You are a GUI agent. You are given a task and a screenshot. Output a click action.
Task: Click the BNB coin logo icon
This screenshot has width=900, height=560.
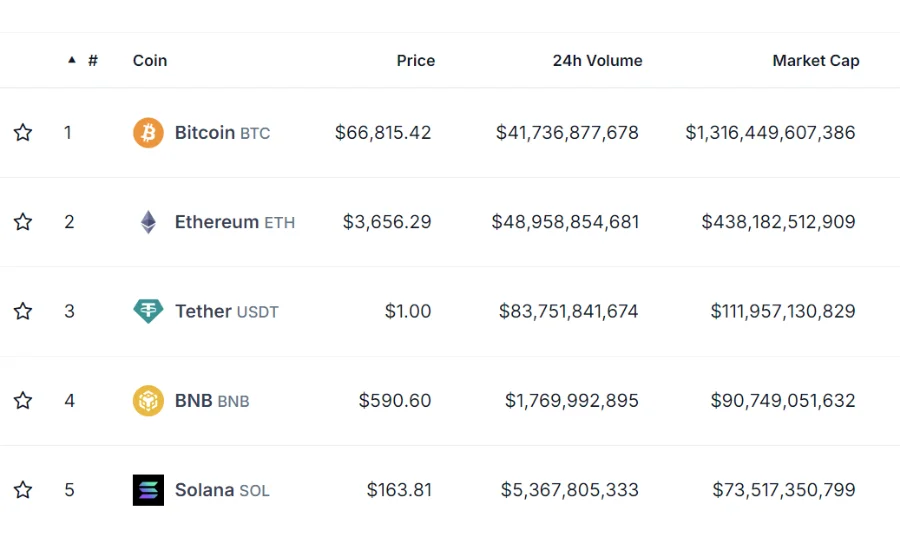pyautogui.click(x=148, y=401)
